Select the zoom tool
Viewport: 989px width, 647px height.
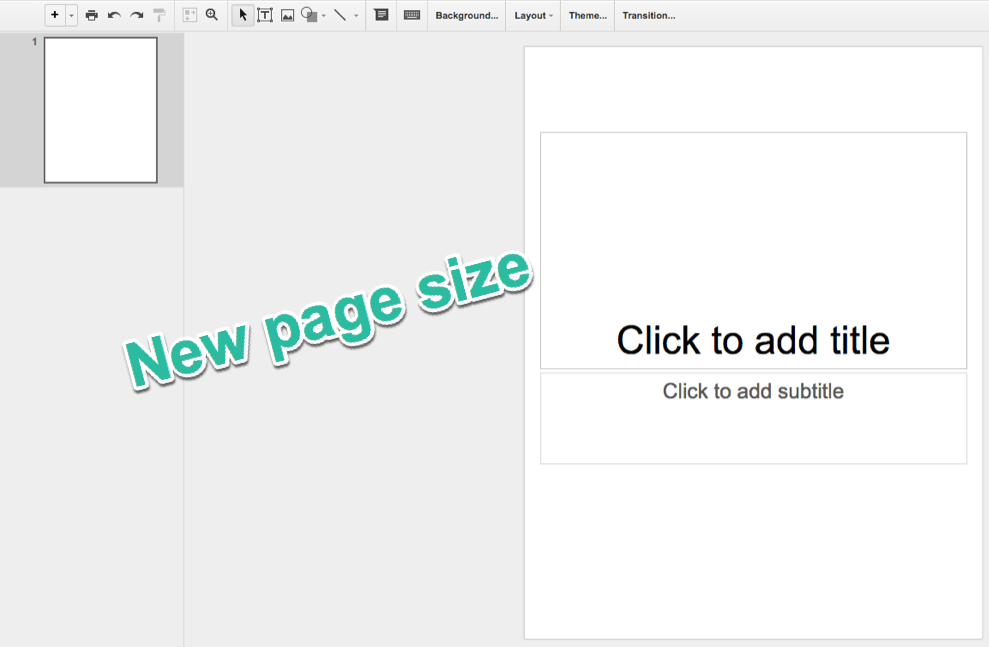211,15
